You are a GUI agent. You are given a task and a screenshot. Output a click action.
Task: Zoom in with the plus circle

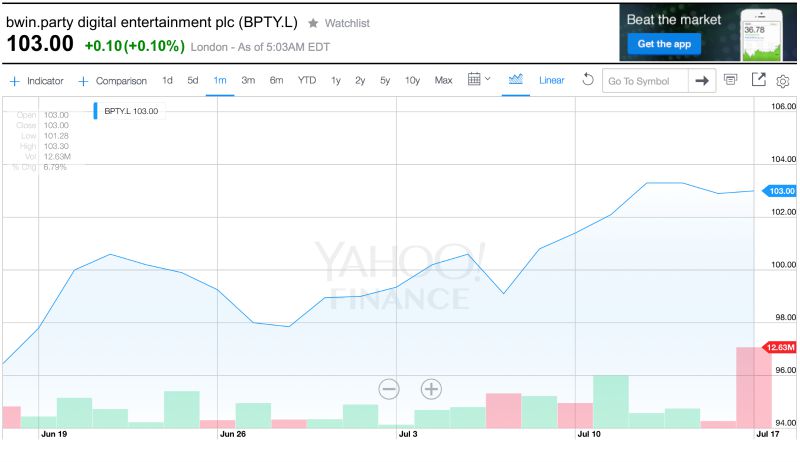coord(431,388)
